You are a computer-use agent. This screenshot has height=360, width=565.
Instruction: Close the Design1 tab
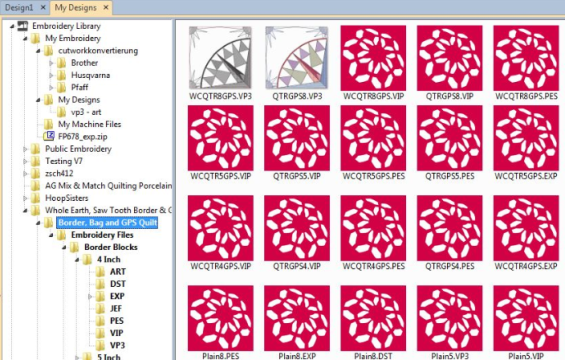click(43, 7)
